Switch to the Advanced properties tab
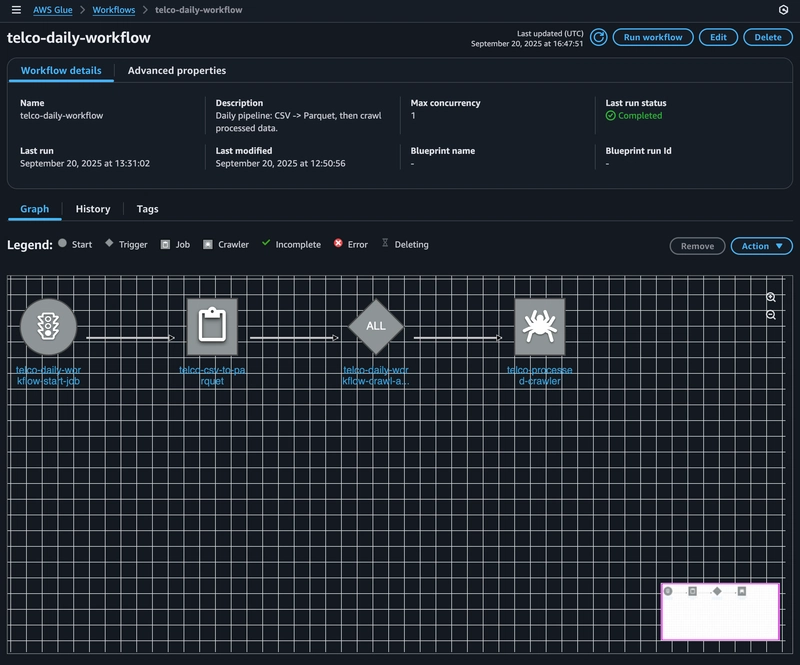800x665 pixels. (x=177, y=71)
